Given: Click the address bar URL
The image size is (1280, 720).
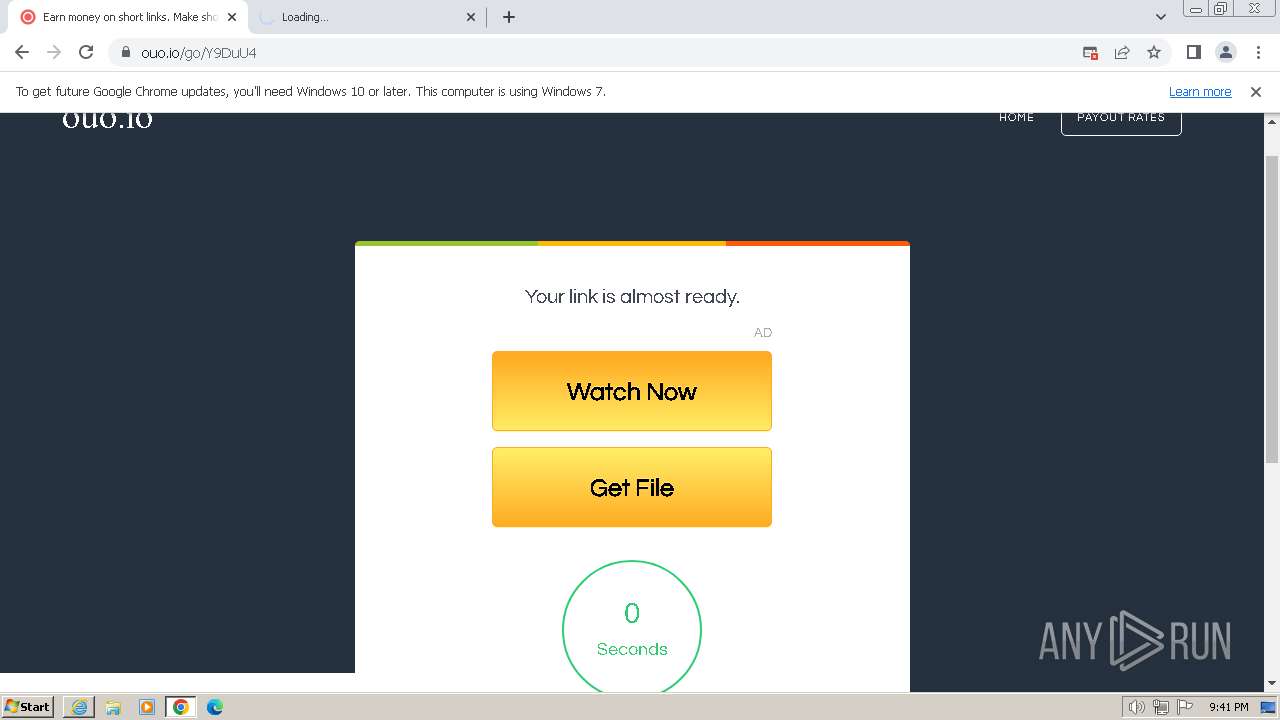Looking at the screenshot, I should coord(198,52).
